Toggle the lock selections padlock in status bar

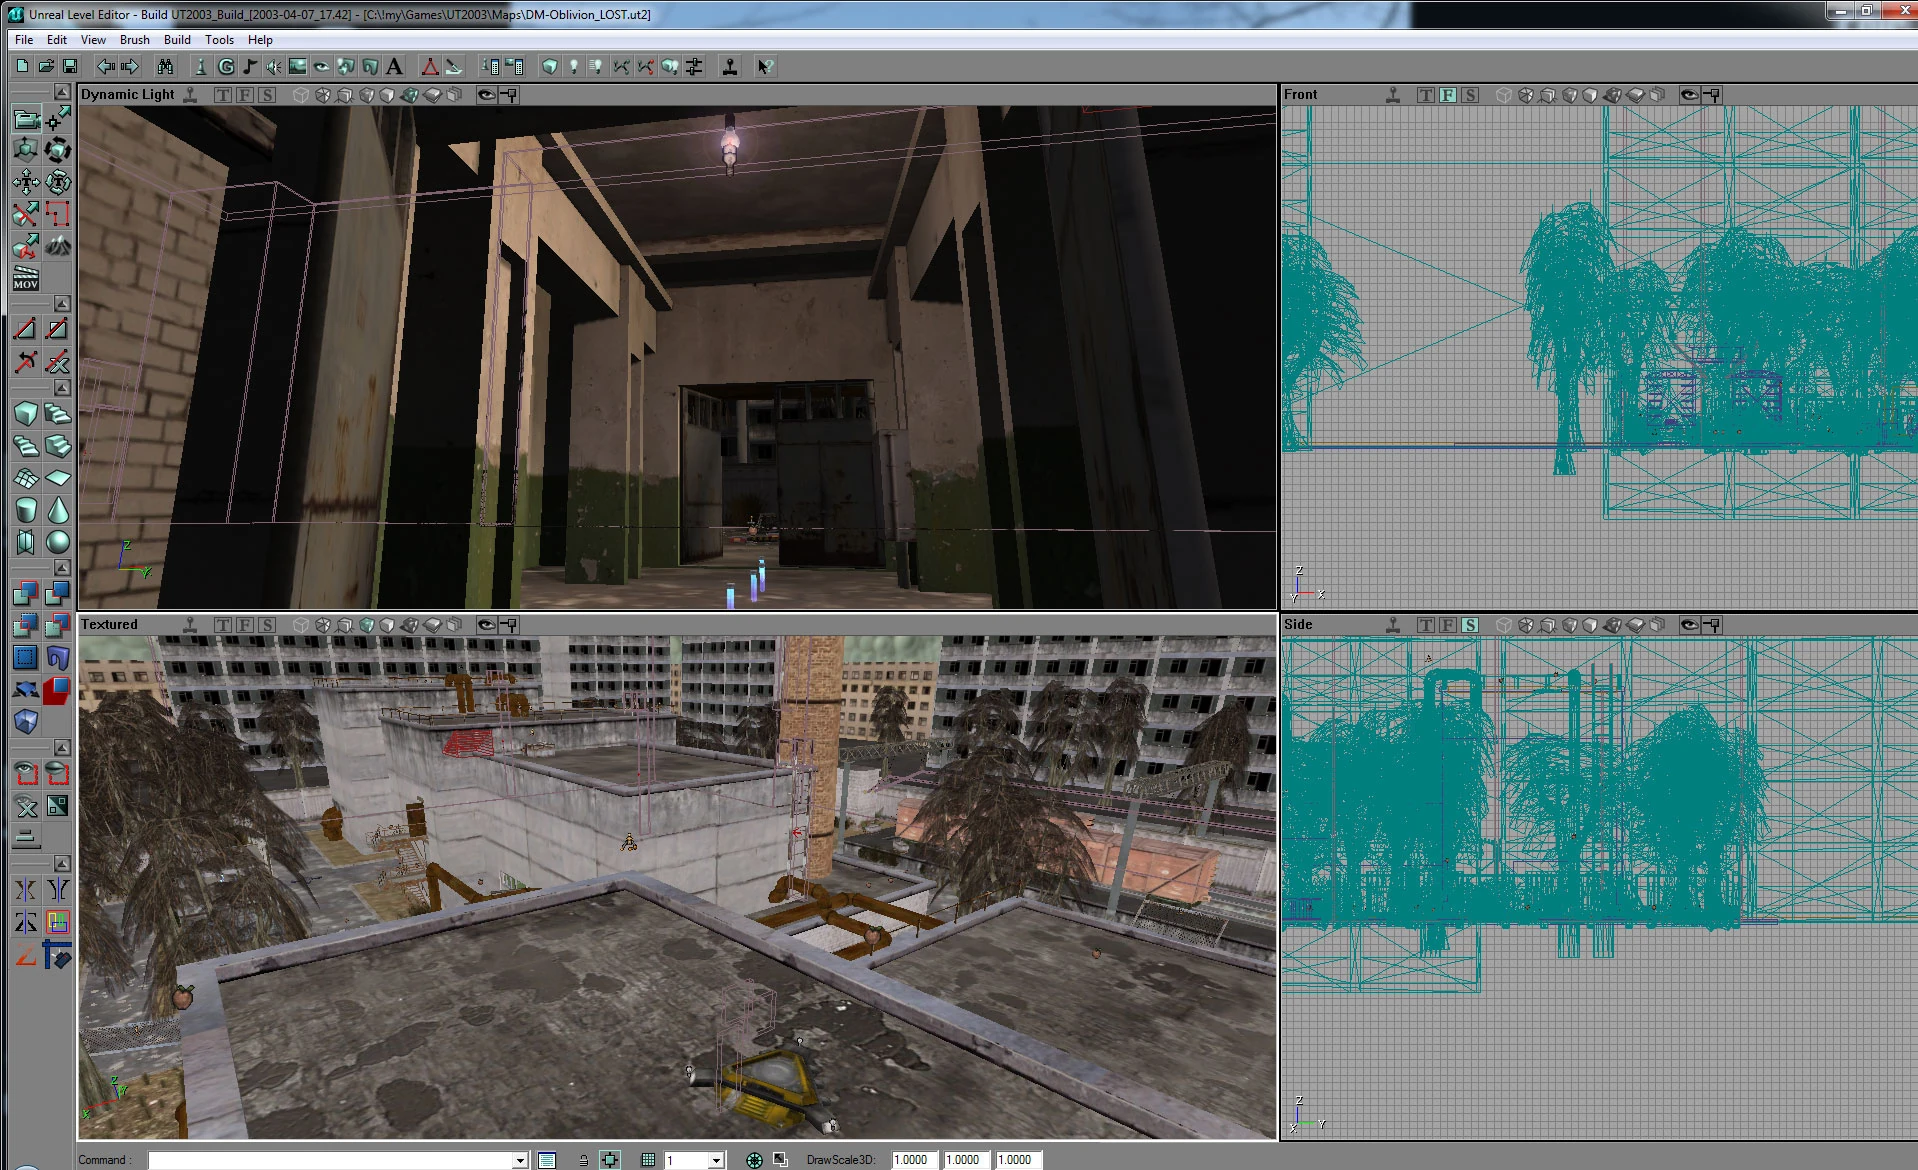pos(583,1160)
